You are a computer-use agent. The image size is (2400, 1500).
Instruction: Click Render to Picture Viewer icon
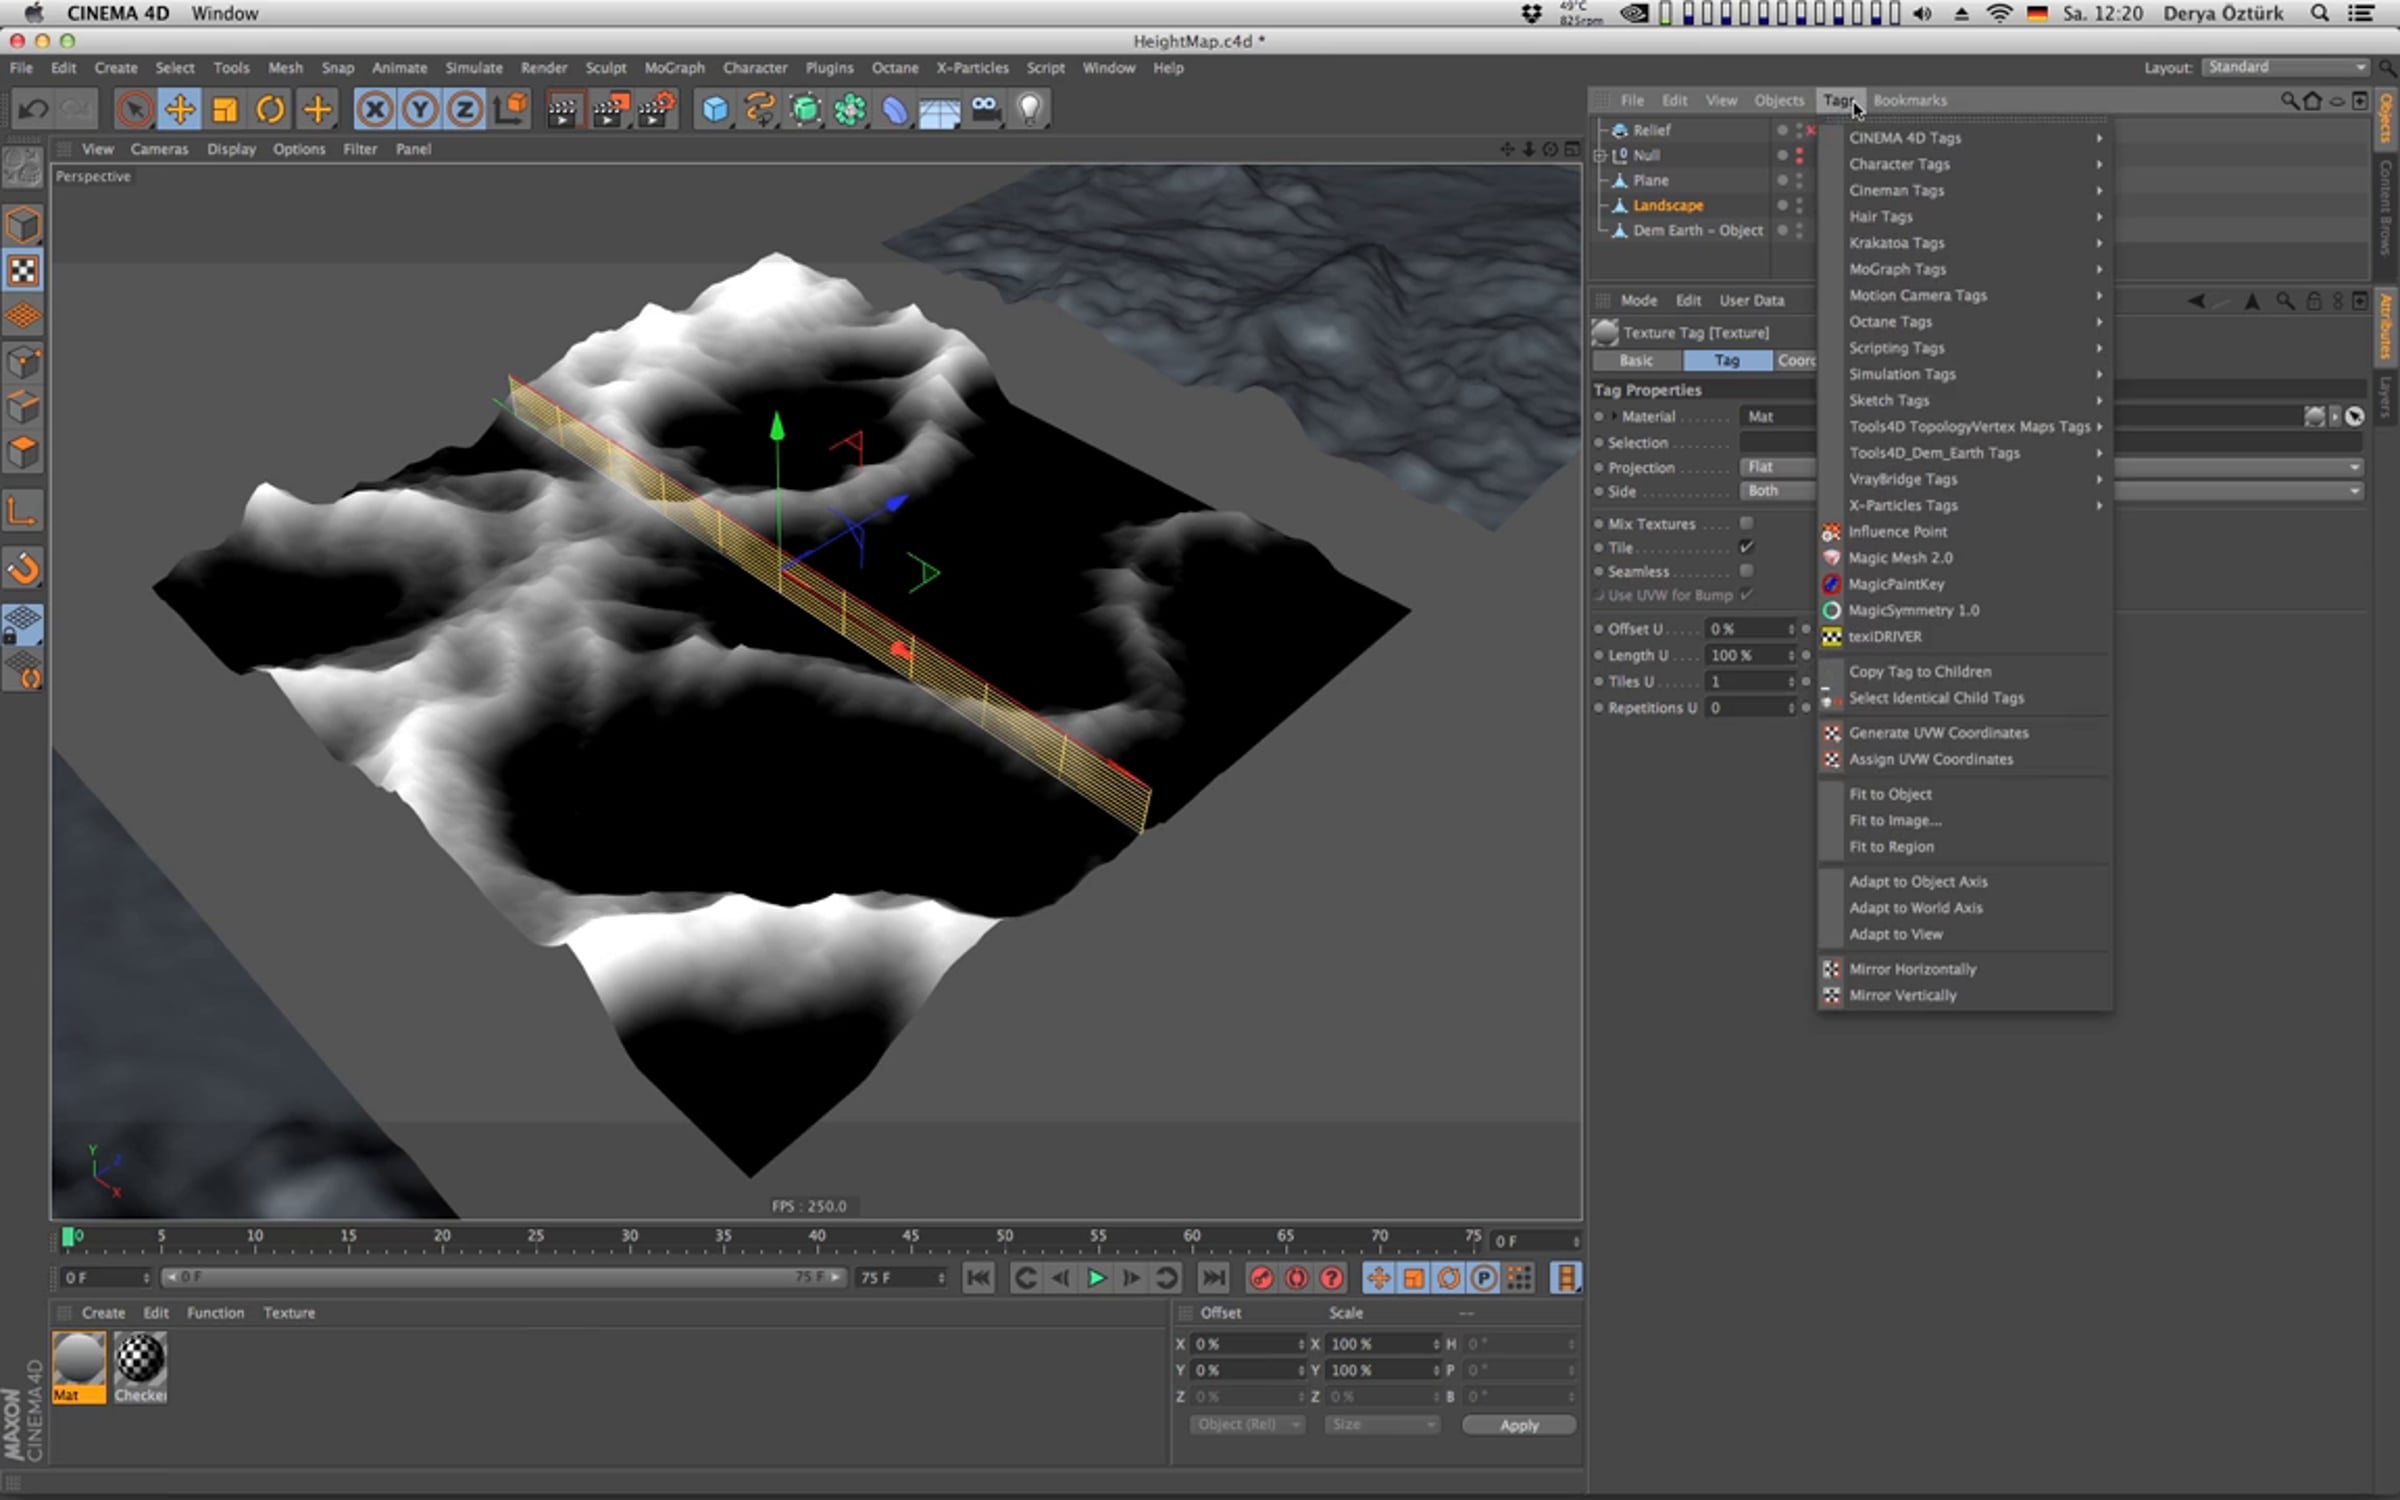[x=609, y=109]
